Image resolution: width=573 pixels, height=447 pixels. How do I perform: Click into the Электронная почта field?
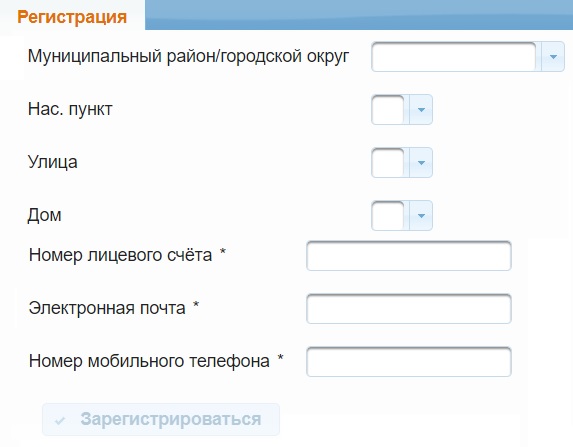(409, 309)
